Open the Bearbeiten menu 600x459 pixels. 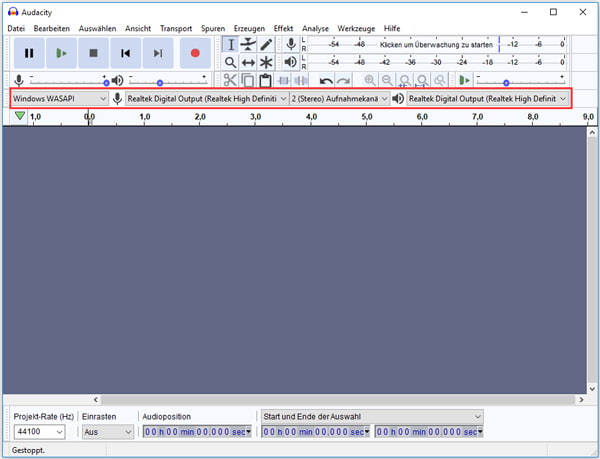pyautogui.click(x=52, y=28)
